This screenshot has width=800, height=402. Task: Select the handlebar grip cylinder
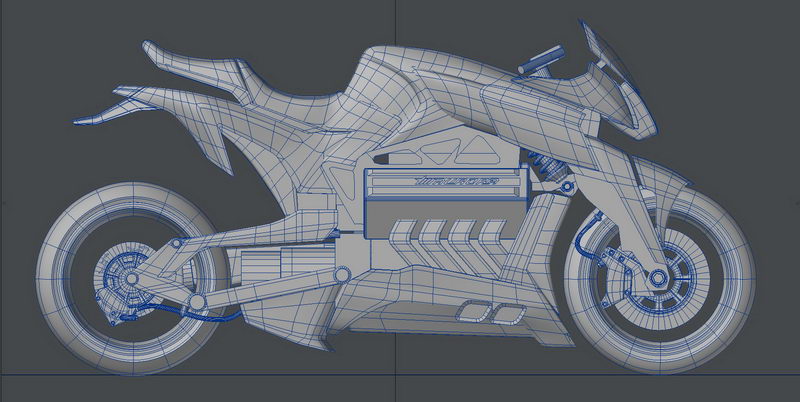tap(541, 60)
